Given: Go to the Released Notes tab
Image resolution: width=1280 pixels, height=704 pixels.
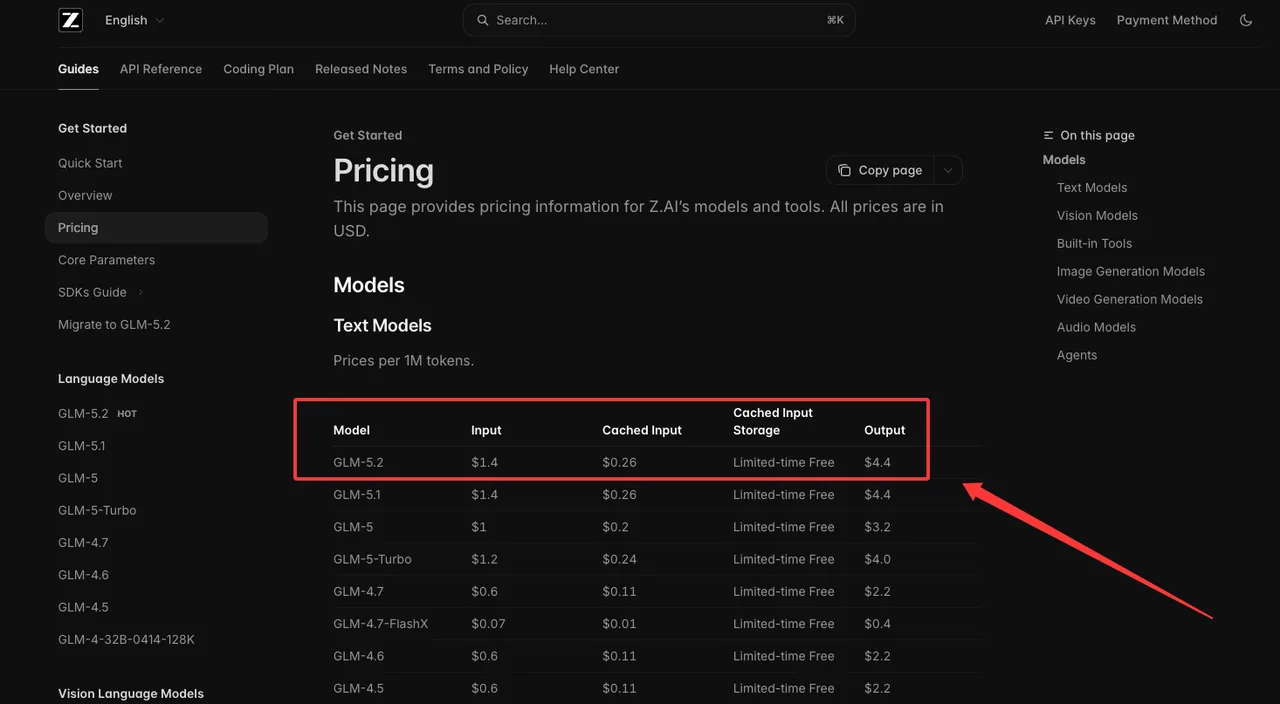Looking at the screenshot, I should [x=361, y=69].
